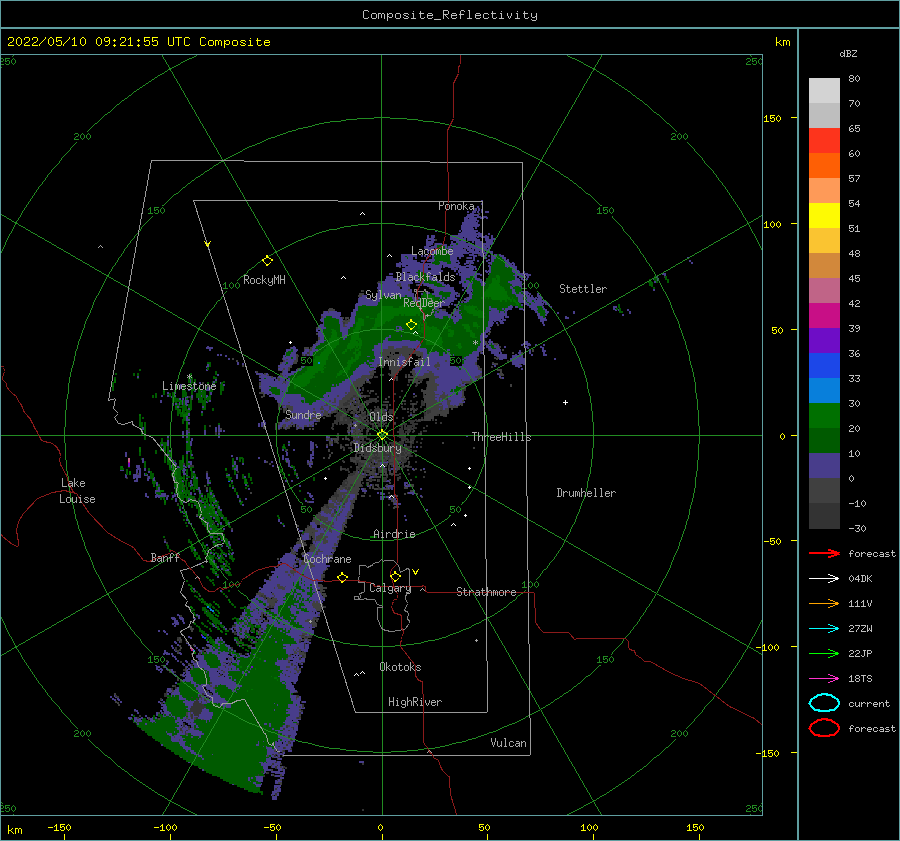Click the Airdrie town label

pos(394,534)
